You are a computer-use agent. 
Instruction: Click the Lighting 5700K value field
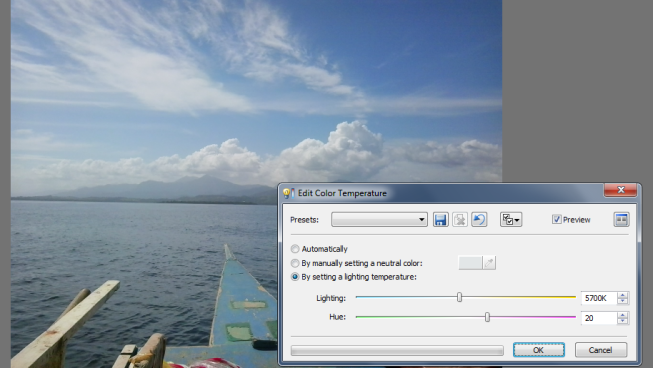click(x=599, y=298)
